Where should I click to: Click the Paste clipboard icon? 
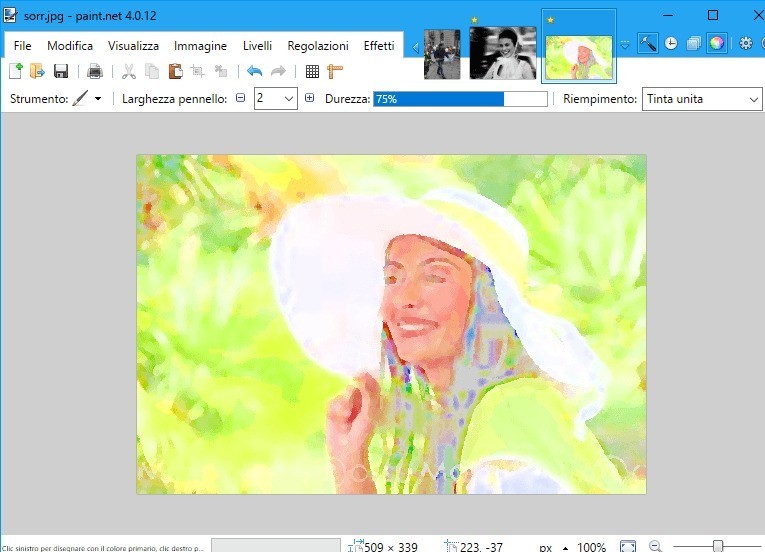coord(175,71)
